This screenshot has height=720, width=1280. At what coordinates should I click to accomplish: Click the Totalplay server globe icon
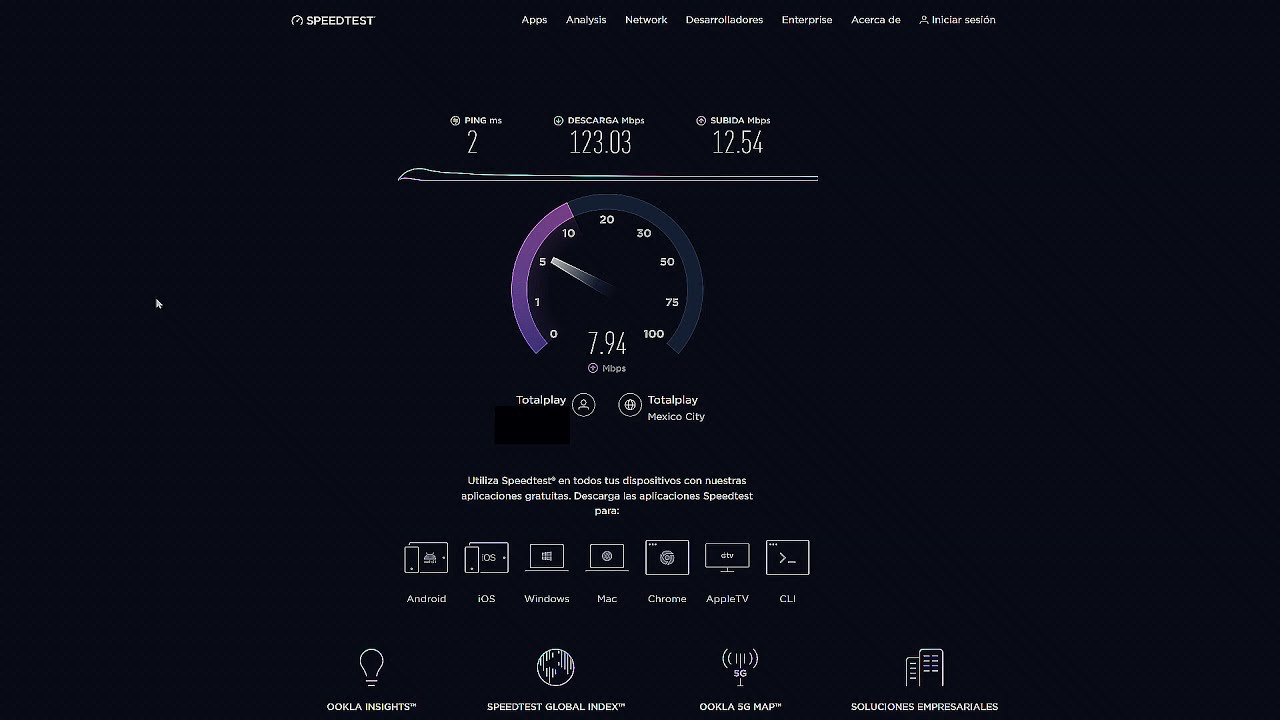coord(630,404)
